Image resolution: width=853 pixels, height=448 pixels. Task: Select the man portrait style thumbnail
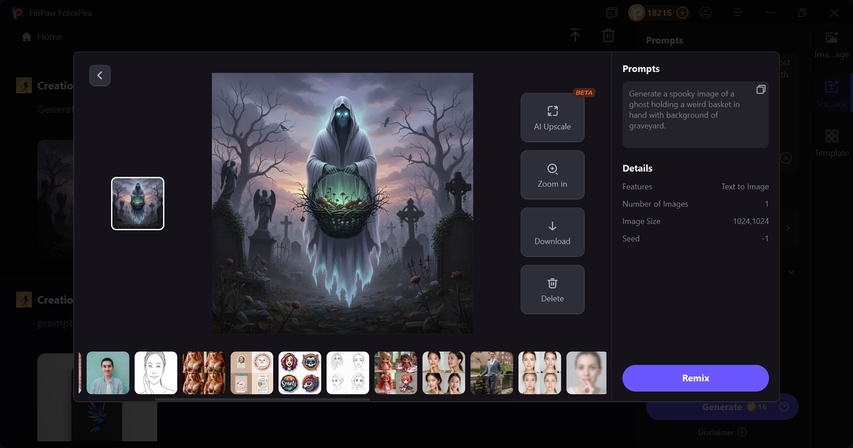coord(108,372)
